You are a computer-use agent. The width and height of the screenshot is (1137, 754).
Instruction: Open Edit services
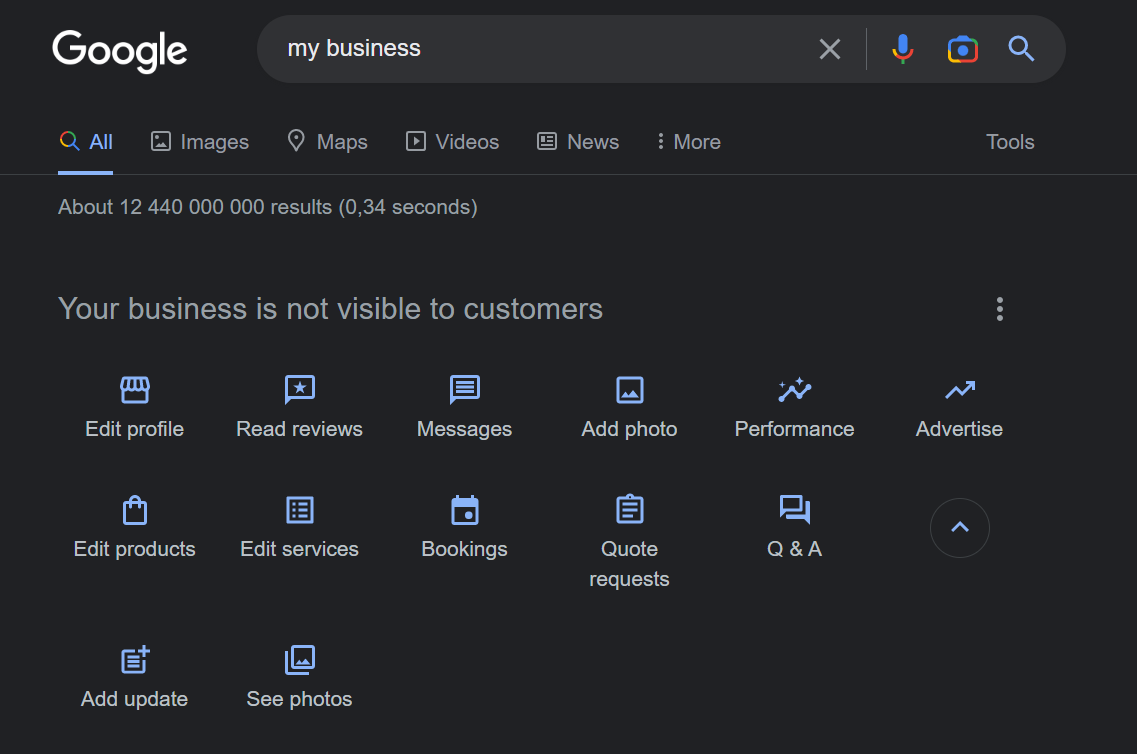point(299,525)
